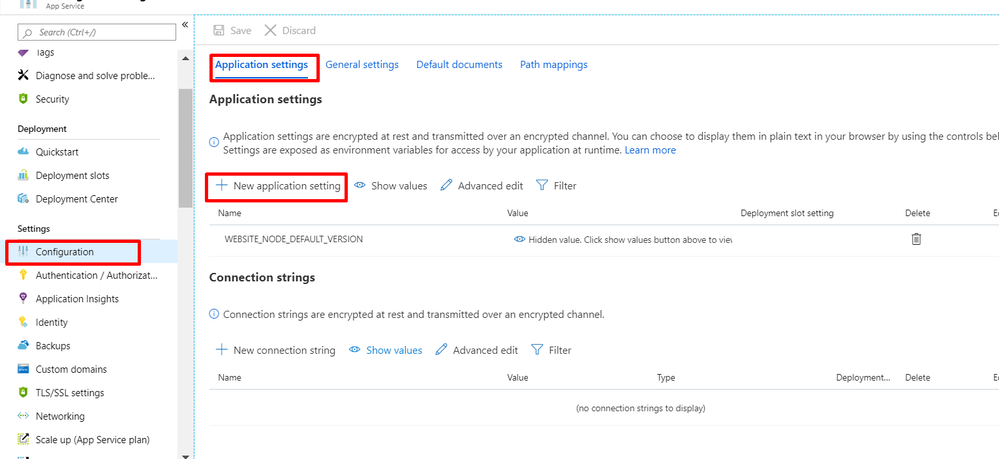Image resolution: width=999 pixels, height=459 pixels.
Task: Select the Quickstart icon in Deployment
Action: click(x=24, y=152)
